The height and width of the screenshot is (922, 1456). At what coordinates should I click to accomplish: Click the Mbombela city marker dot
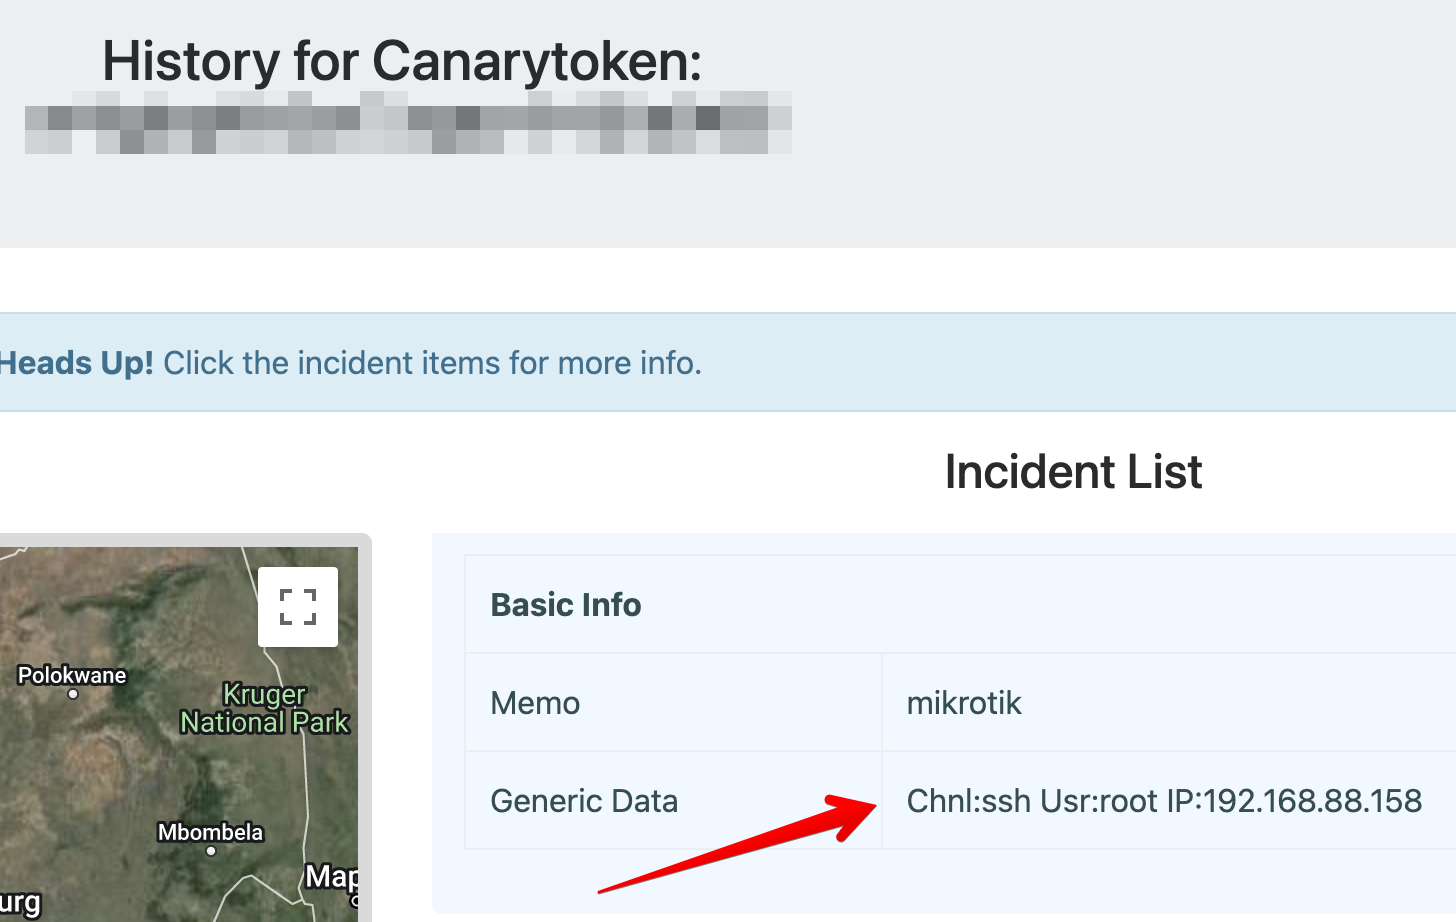[211, 851]
